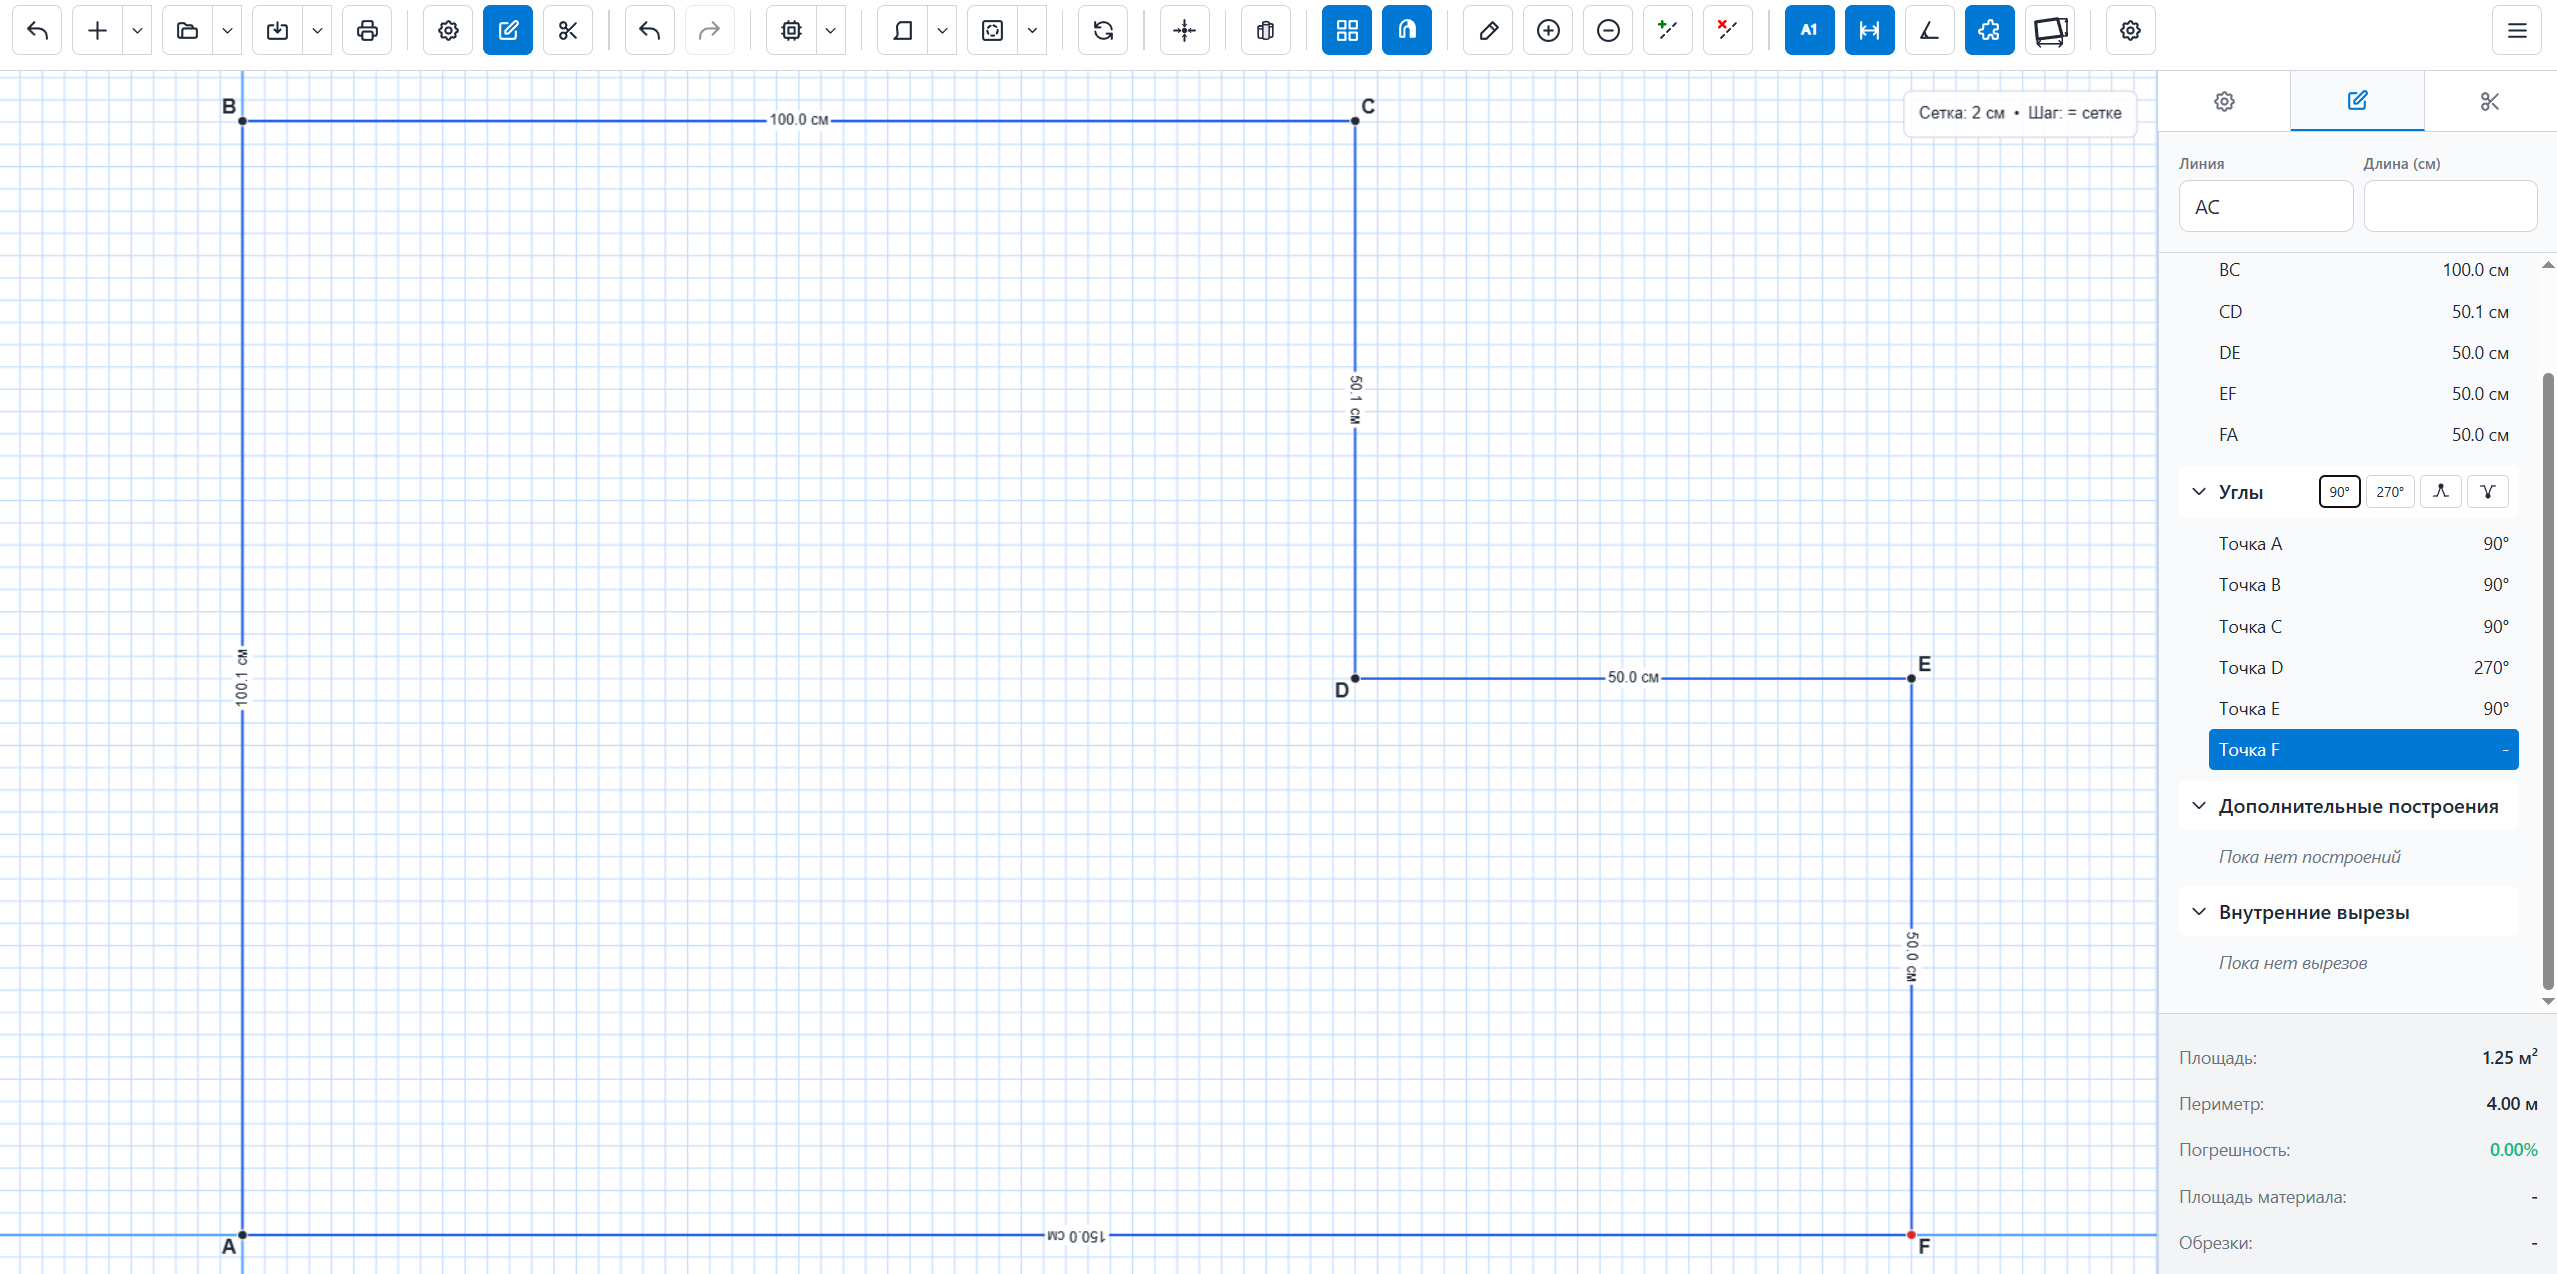
Task: Collapse the Углы section
Action: [2199, 491]
